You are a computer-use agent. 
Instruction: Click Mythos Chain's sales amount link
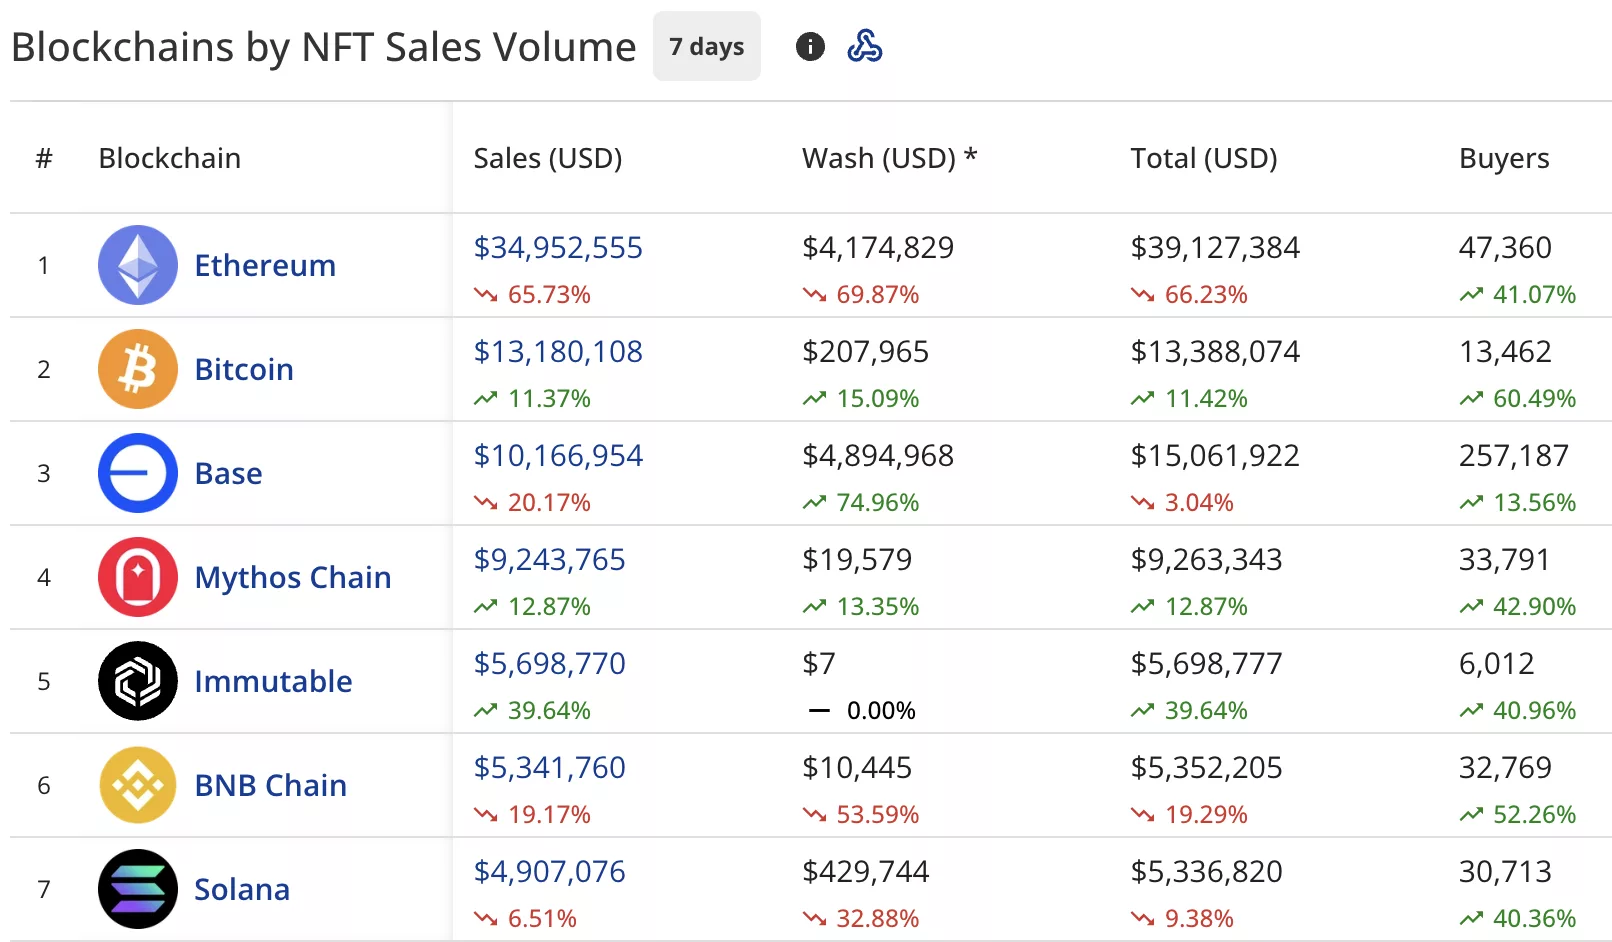tap(549, 559)
